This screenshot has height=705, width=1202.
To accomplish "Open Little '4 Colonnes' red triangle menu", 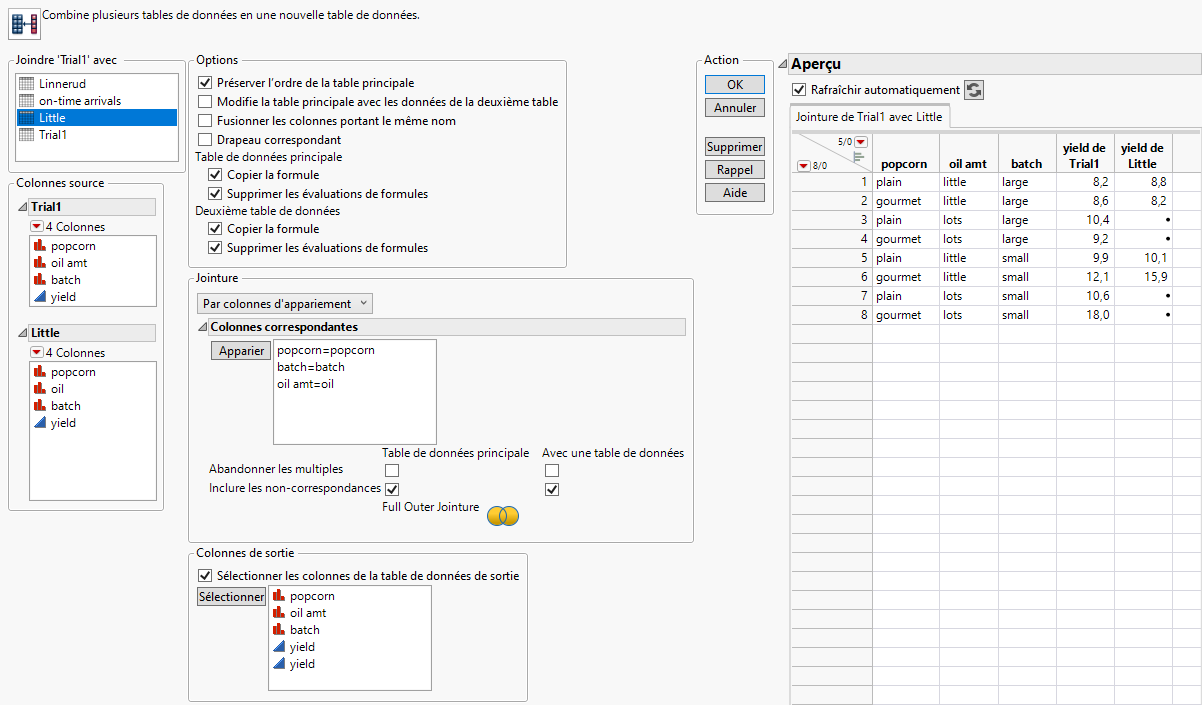I will click(x=37, y=352).
